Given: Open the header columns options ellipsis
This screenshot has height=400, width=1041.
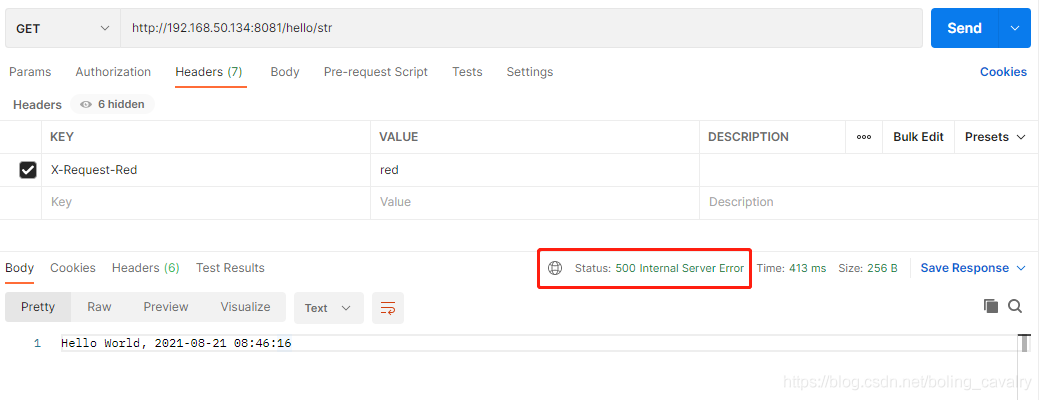Looking at the screenshot, I should point(864,137).
